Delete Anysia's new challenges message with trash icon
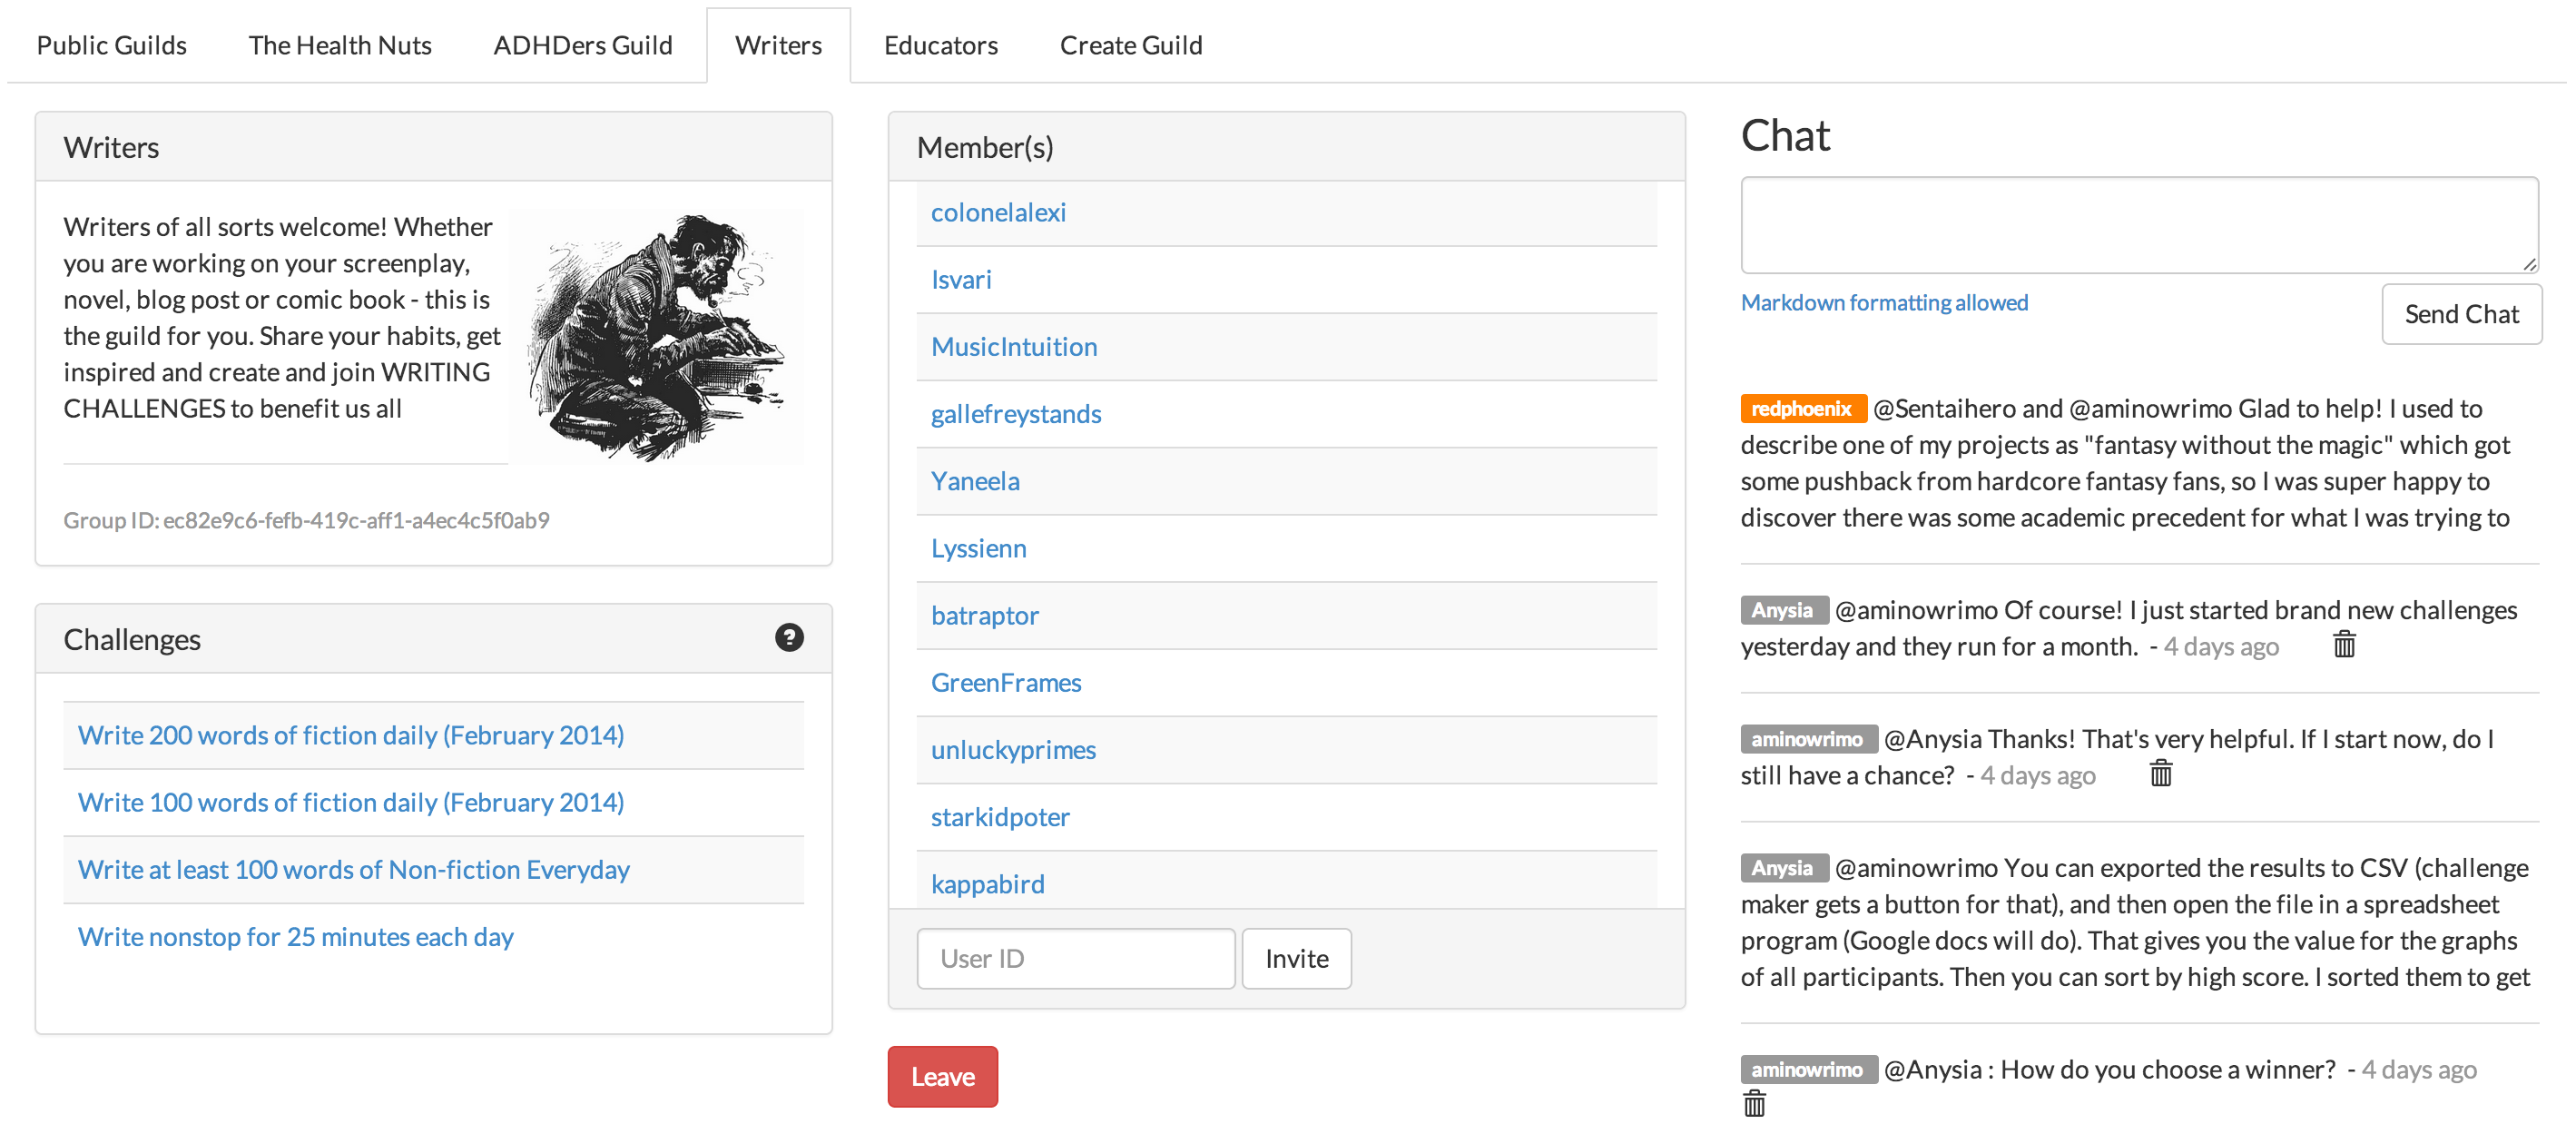Image resolution: width=2576 pixels, height=1124 pixels. [2344, 645]
